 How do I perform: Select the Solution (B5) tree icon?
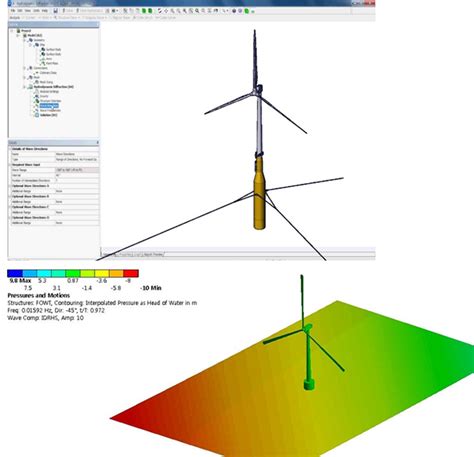pyautogui.click(x=37, y=115)
